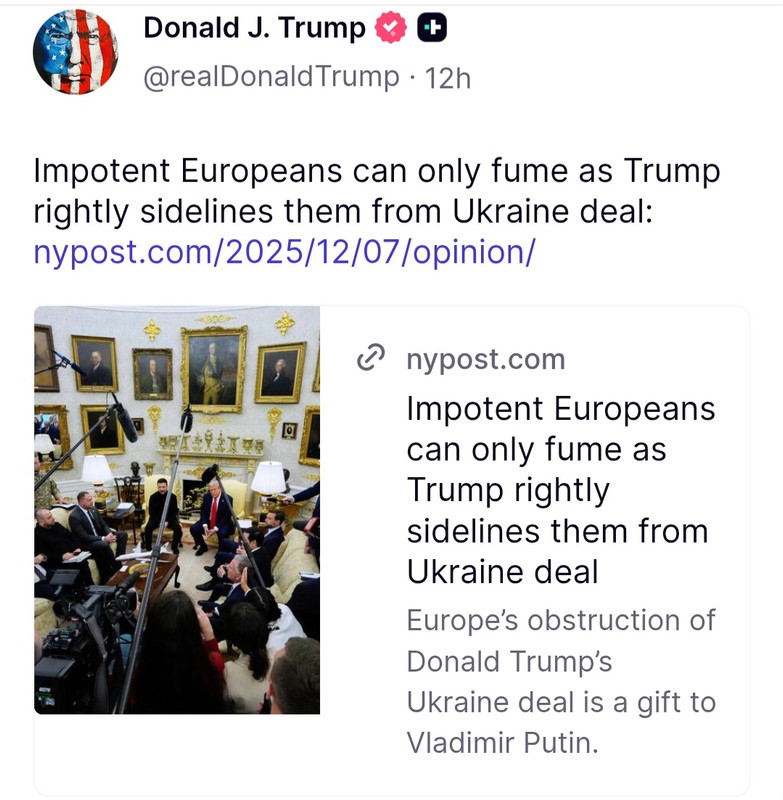783x800 pixels.
Task: Click the dark plus badge beside name
Action: (432, 28)
